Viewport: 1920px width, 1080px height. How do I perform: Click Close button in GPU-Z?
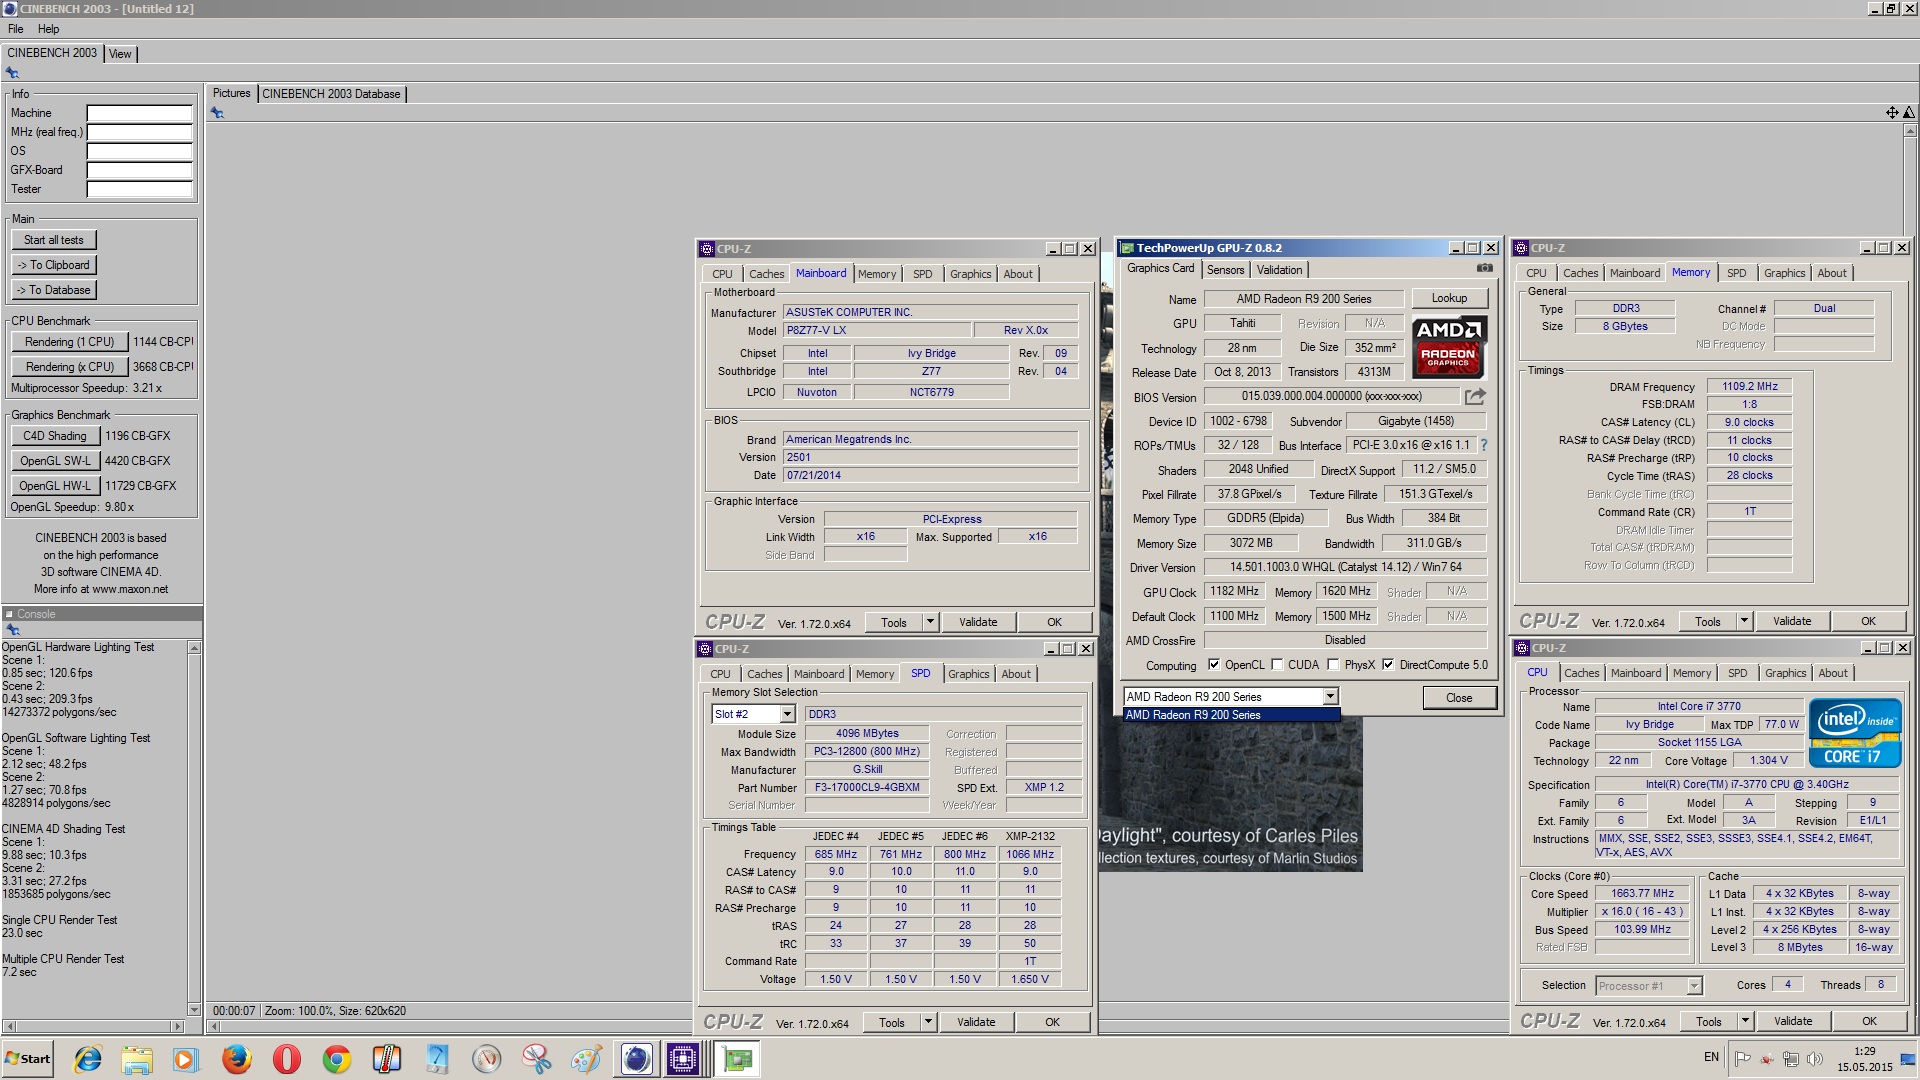coord(1459,698)
